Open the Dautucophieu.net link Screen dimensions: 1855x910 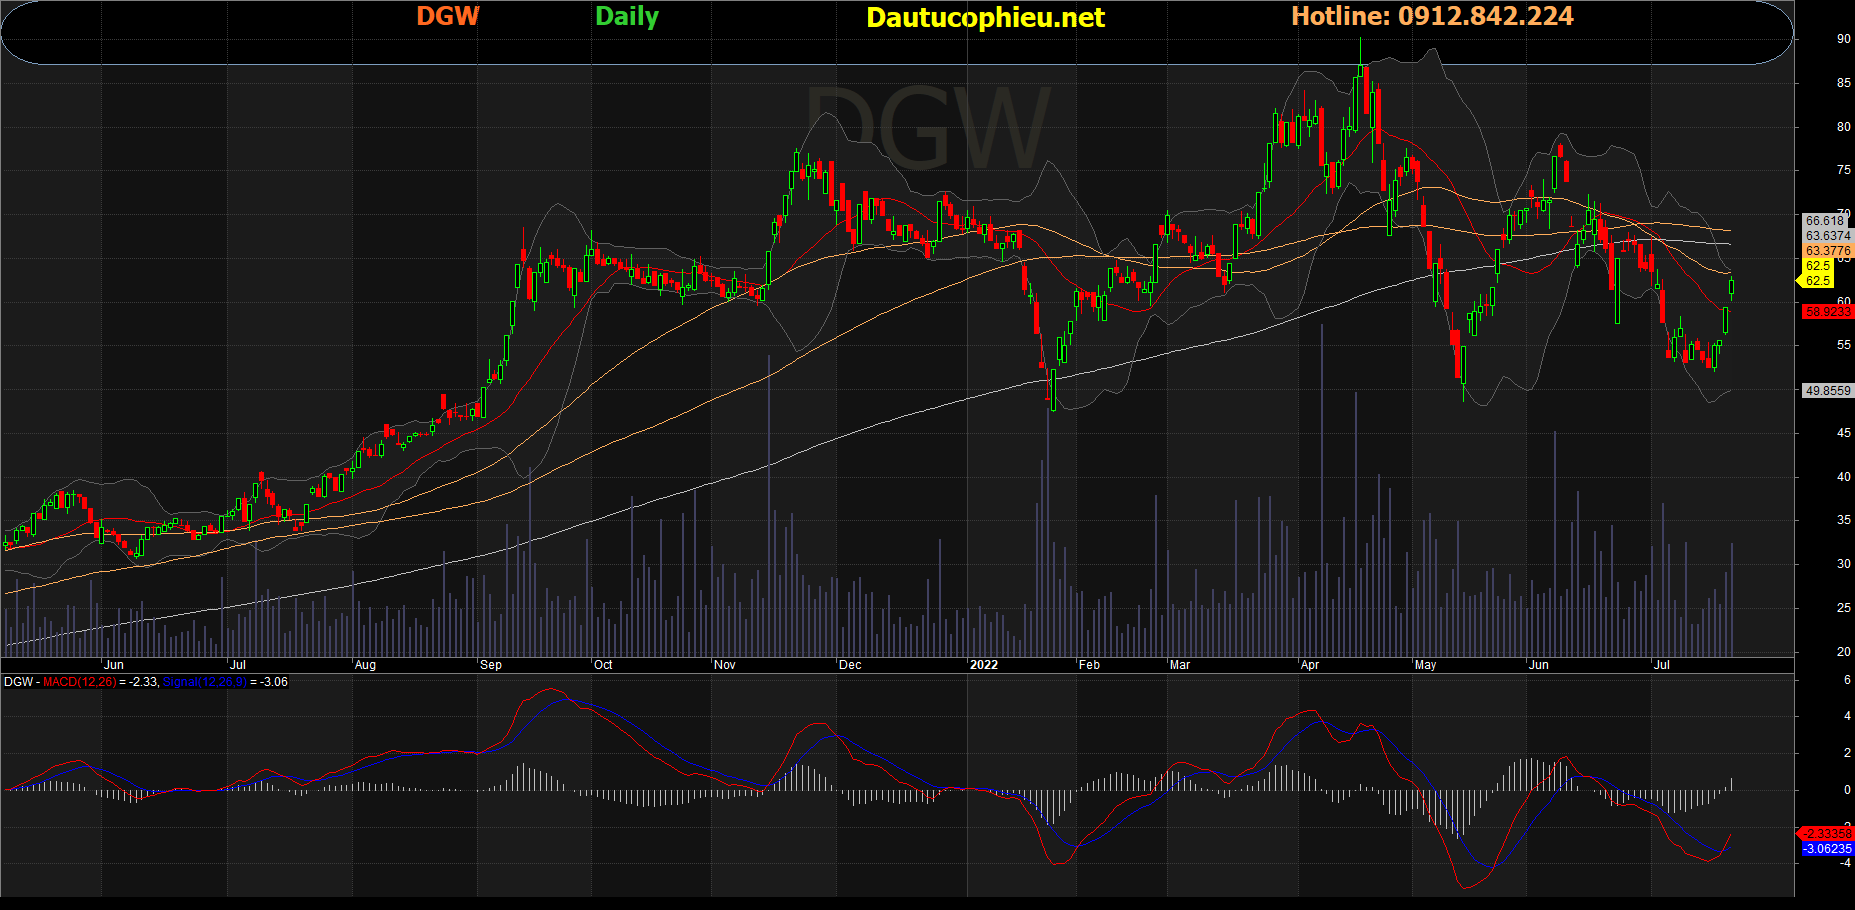pos(985,18)
